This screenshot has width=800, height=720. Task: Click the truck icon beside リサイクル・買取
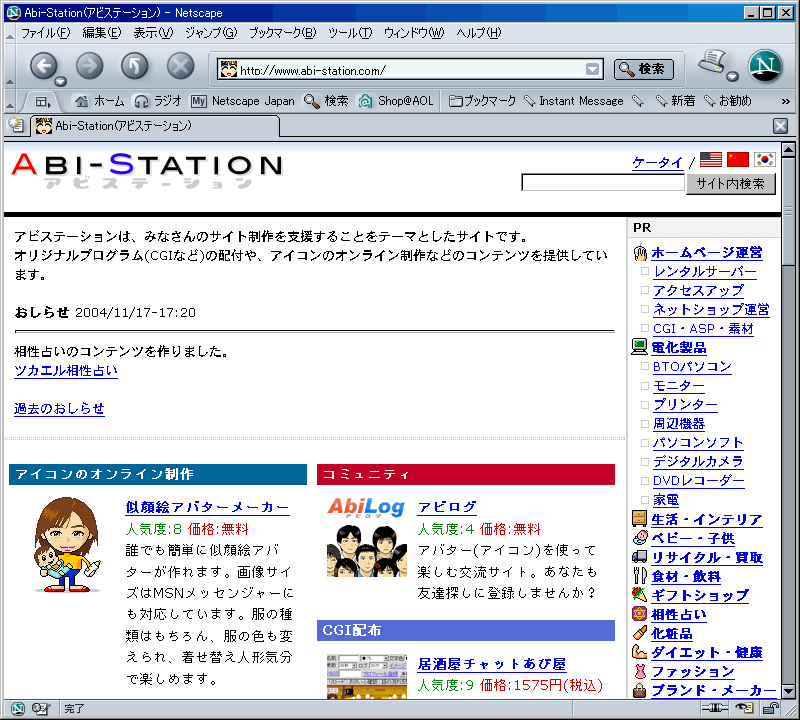[x=639, y=557]
